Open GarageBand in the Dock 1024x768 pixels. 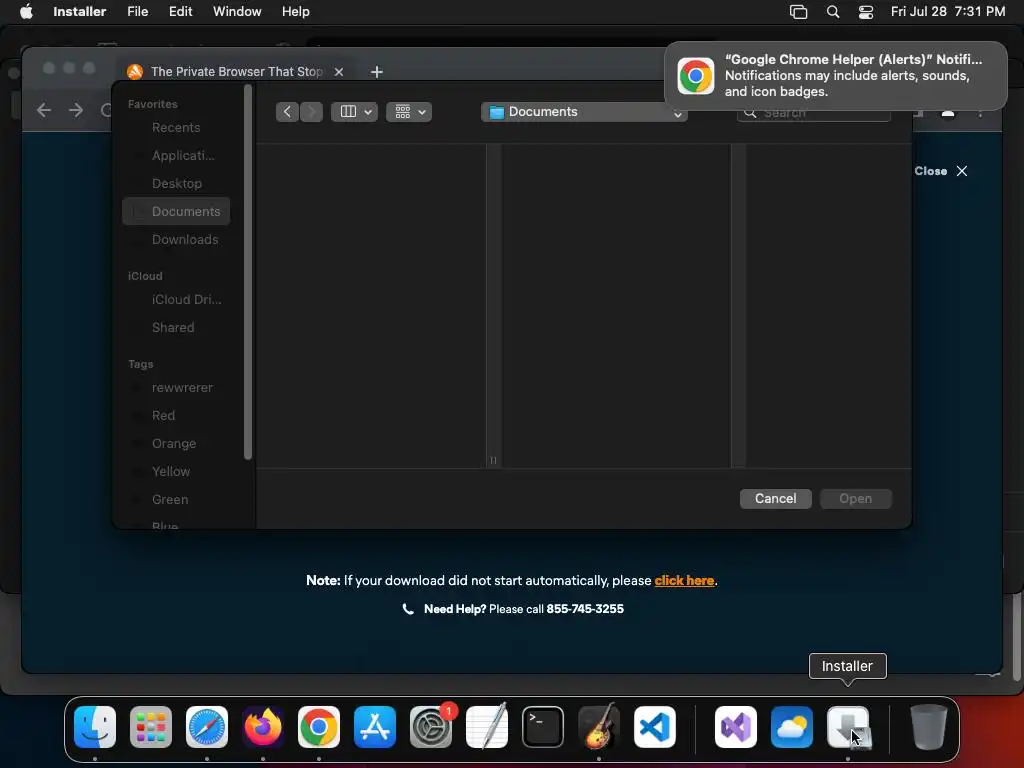598,727
